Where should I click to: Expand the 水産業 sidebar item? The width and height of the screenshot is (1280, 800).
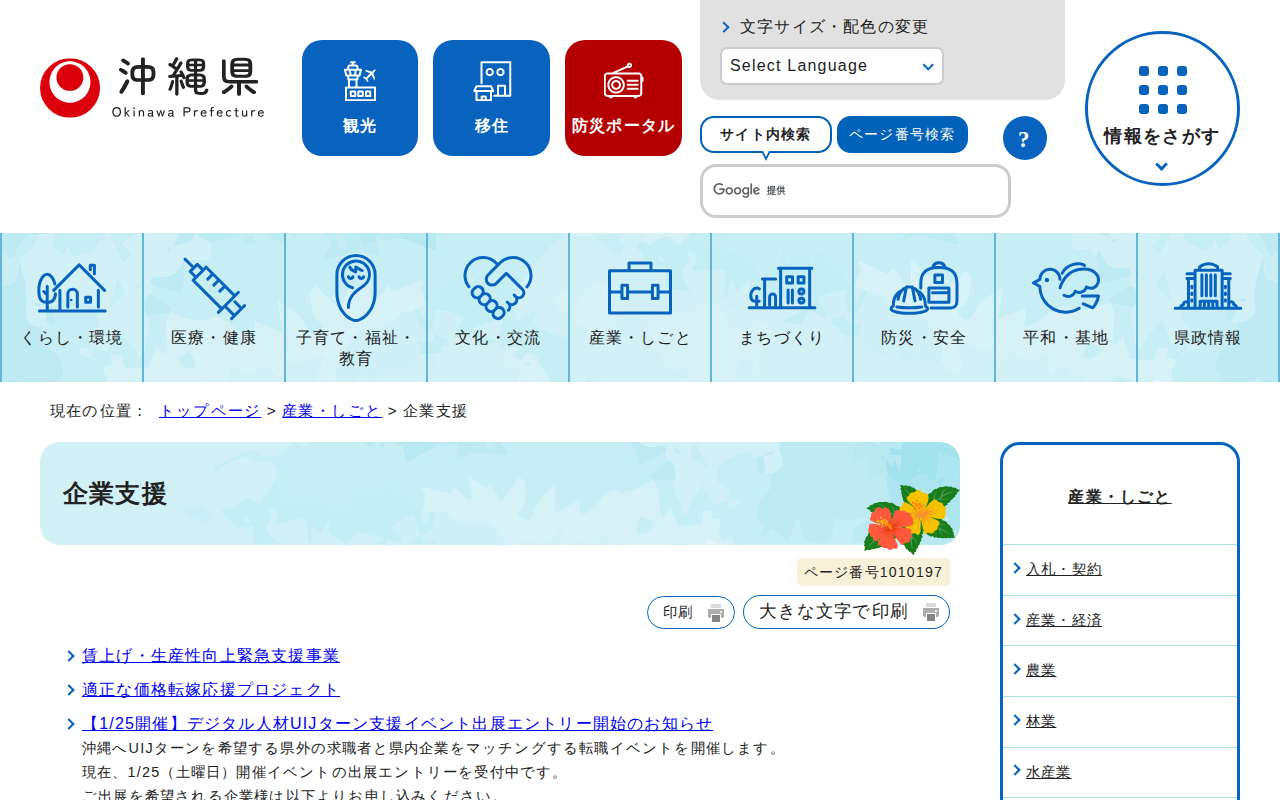1048,771
